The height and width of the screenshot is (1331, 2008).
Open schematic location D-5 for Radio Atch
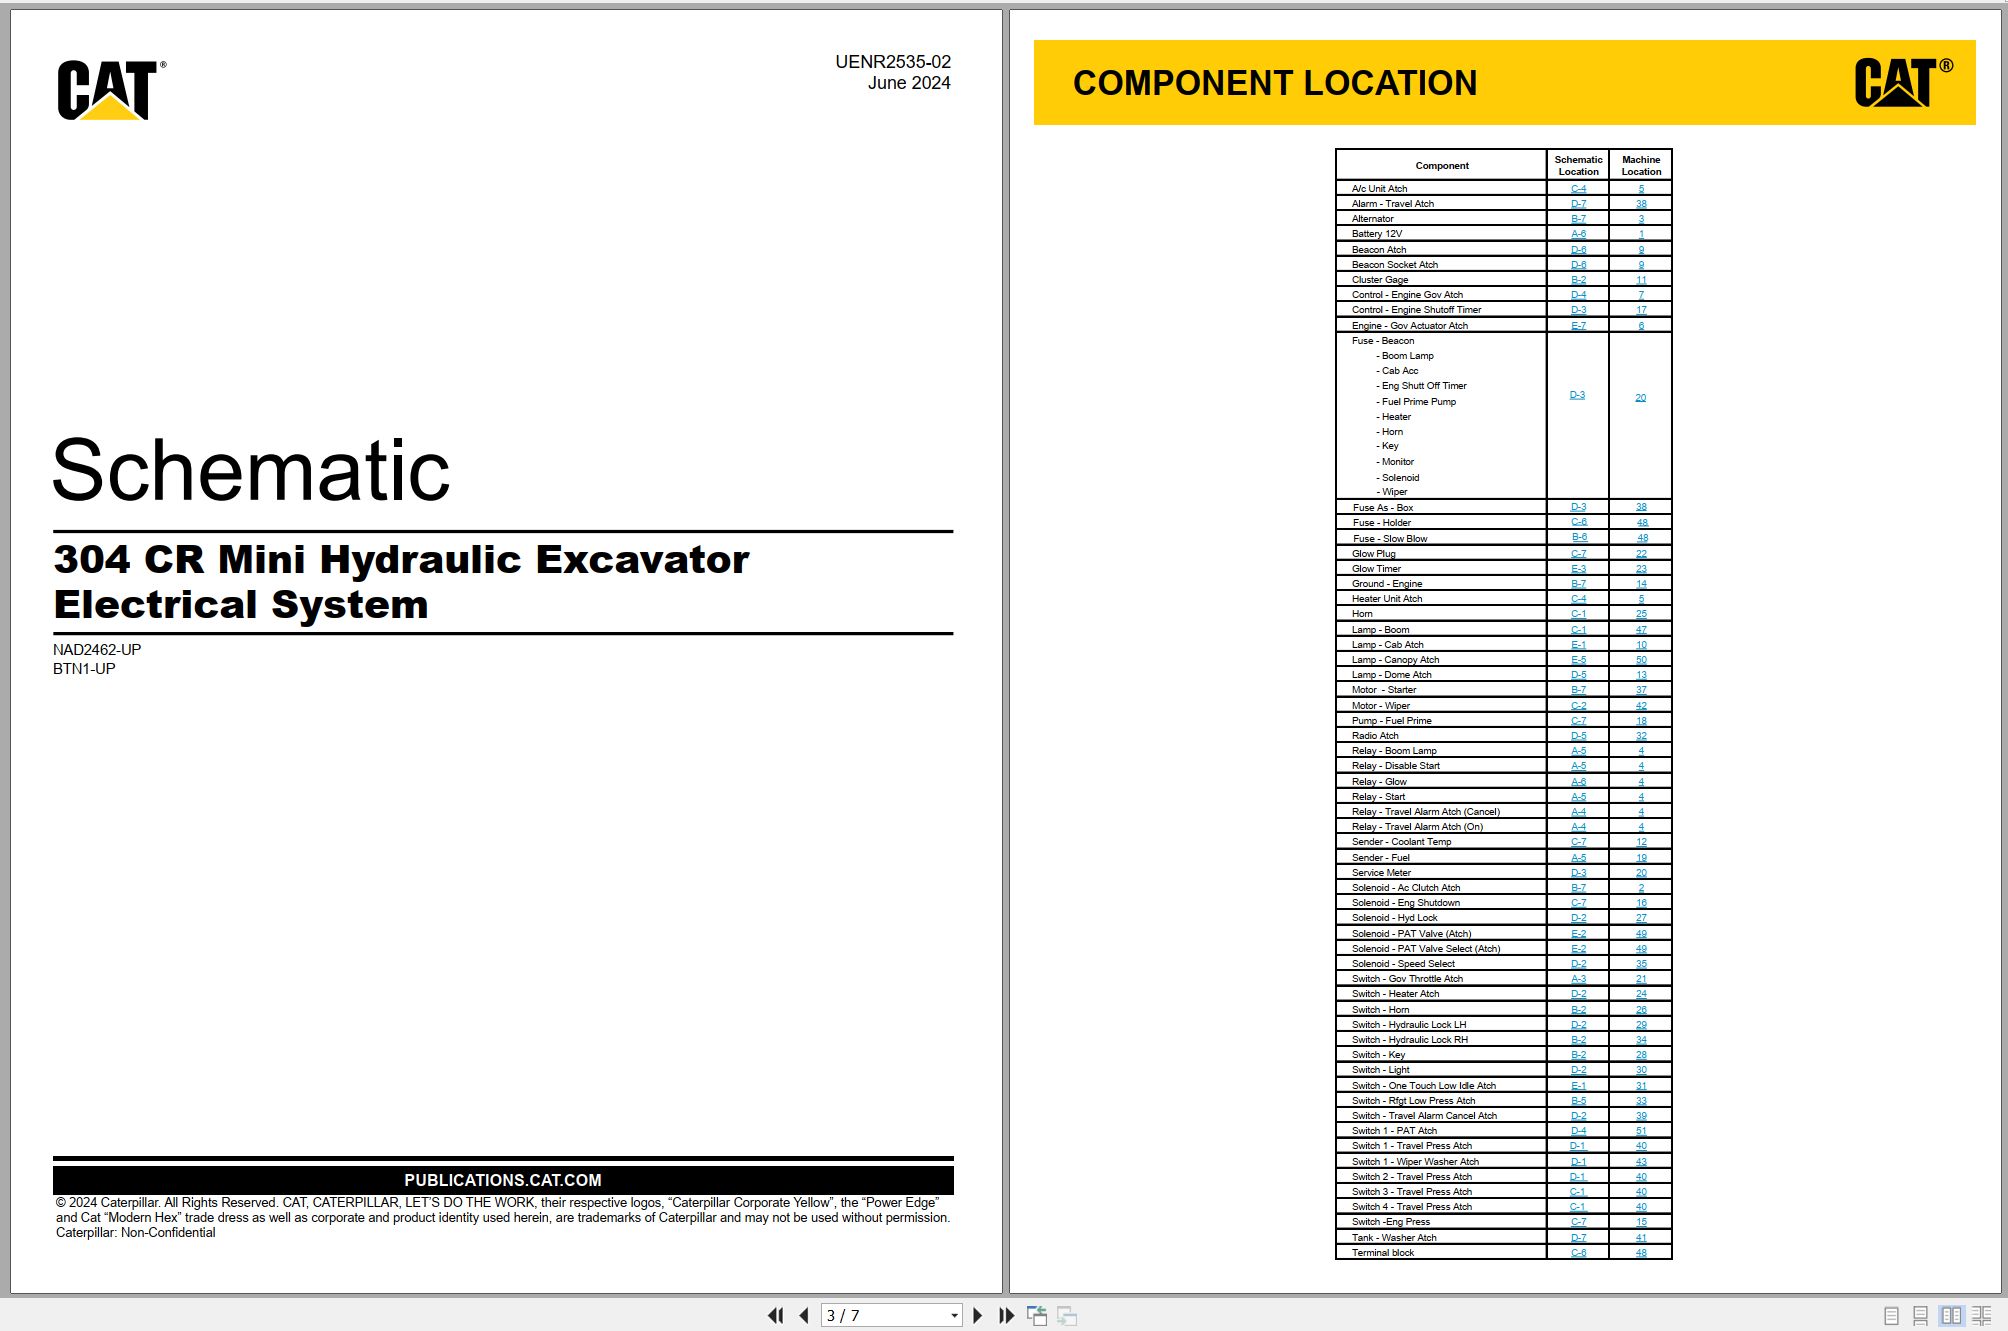click(x=1578, y=736)
